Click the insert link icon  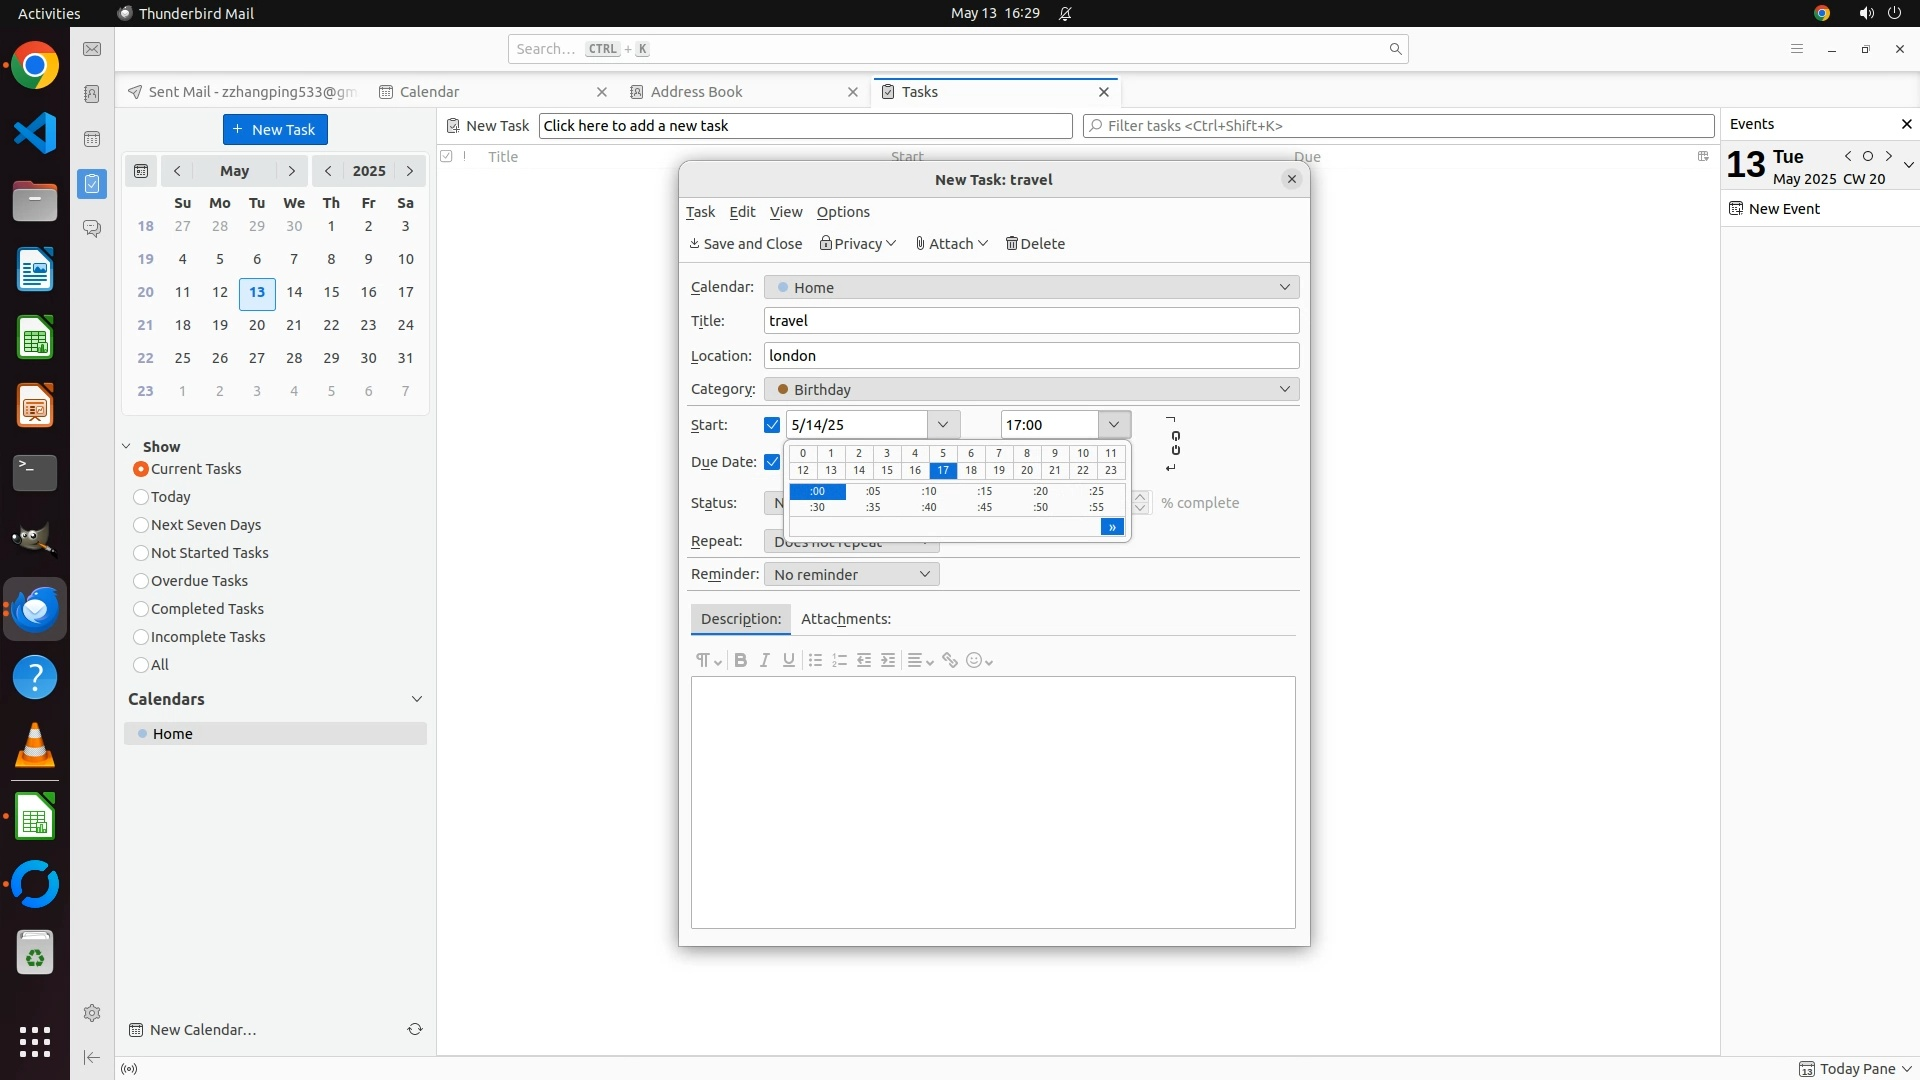pyautogui.click(x=950, y=660)
